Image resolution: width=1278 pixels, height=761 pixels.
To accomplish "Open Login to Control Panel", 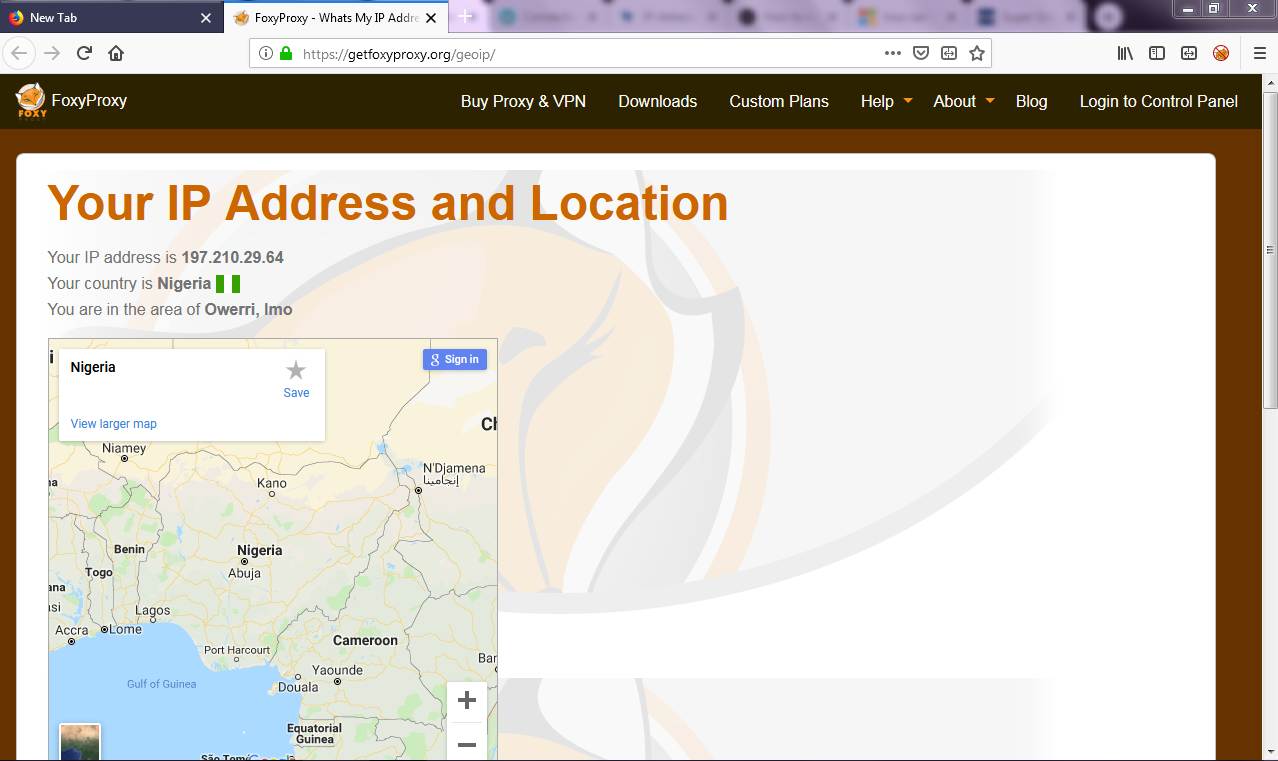I will (1158, 101).
